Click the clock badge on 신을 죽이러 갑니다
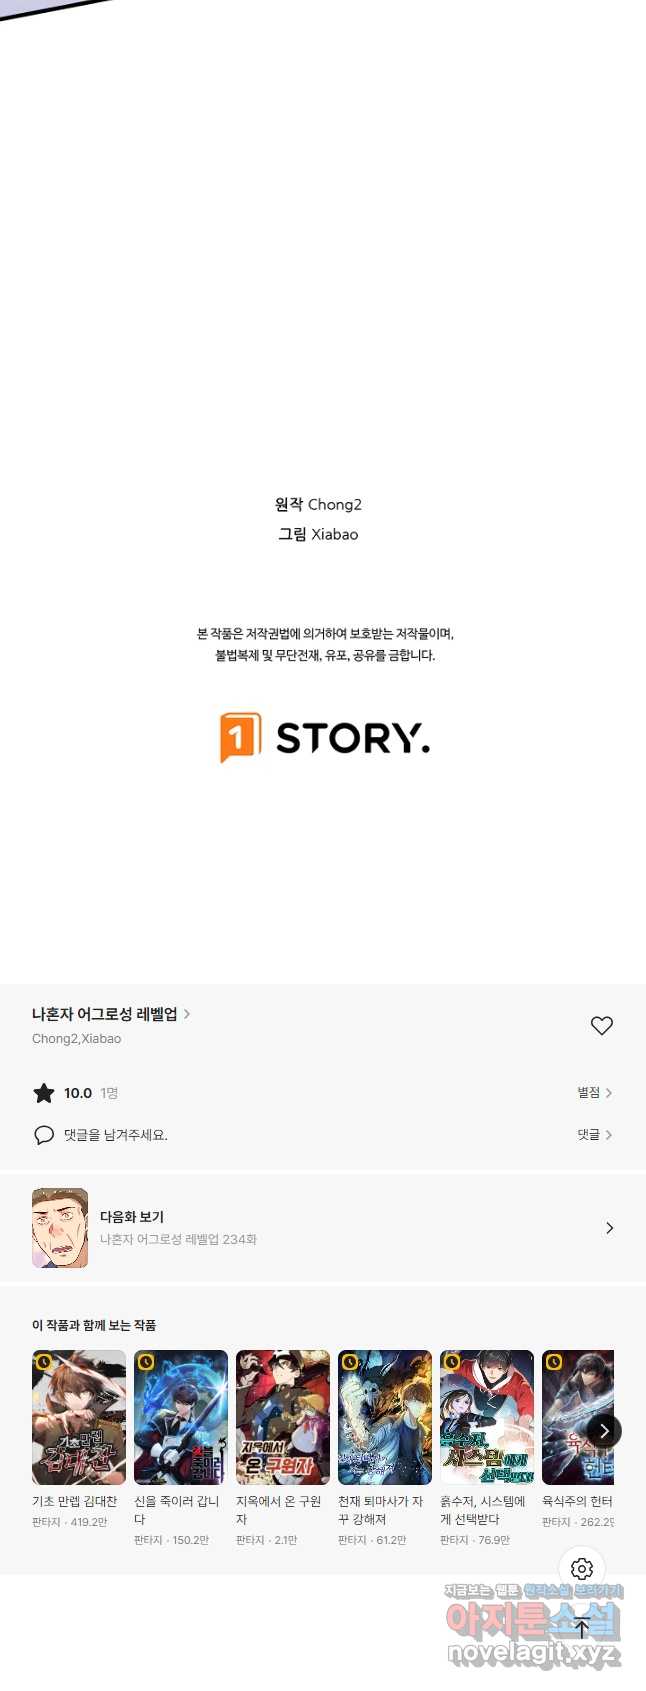Screen dimensions: 646x1691 click(x=146, y=1362)
